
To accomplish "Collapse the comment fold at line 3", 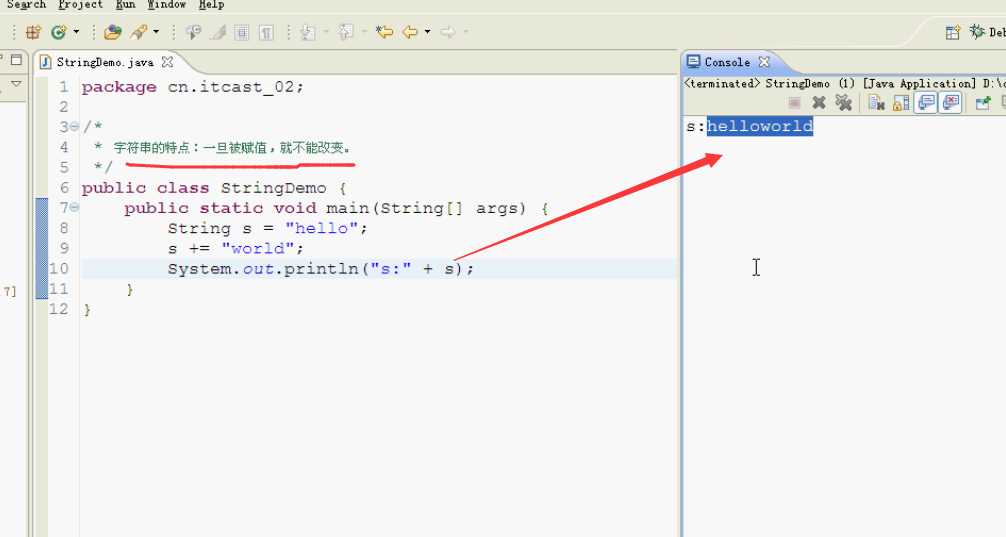I will tap(74, 127).
